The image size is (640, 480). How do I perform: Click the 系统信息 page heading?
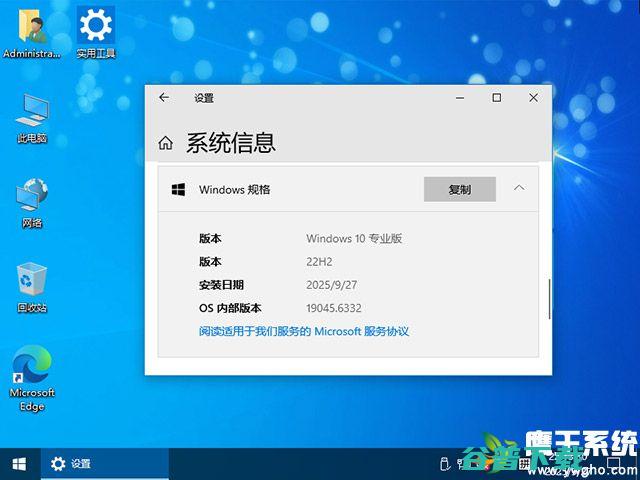click(231, 143)
